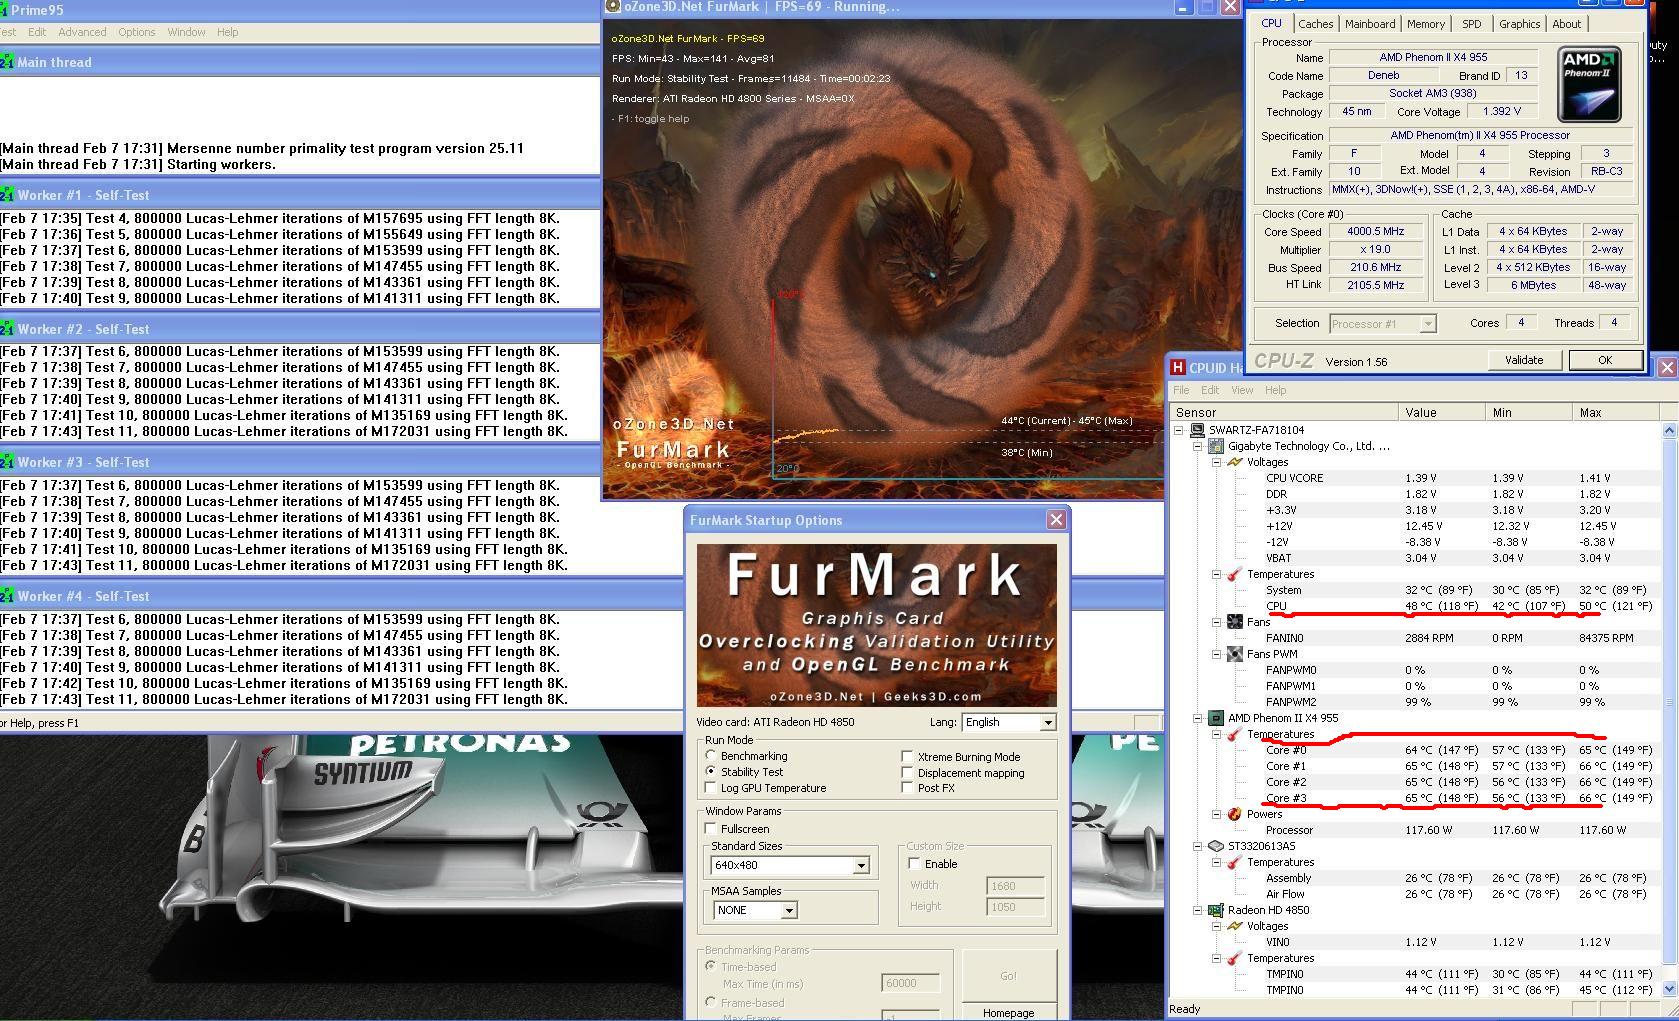Toggle the Post FX checkbox
Screen dimensions: 1679x1021
pyautogui.click(x=907, y=788)
